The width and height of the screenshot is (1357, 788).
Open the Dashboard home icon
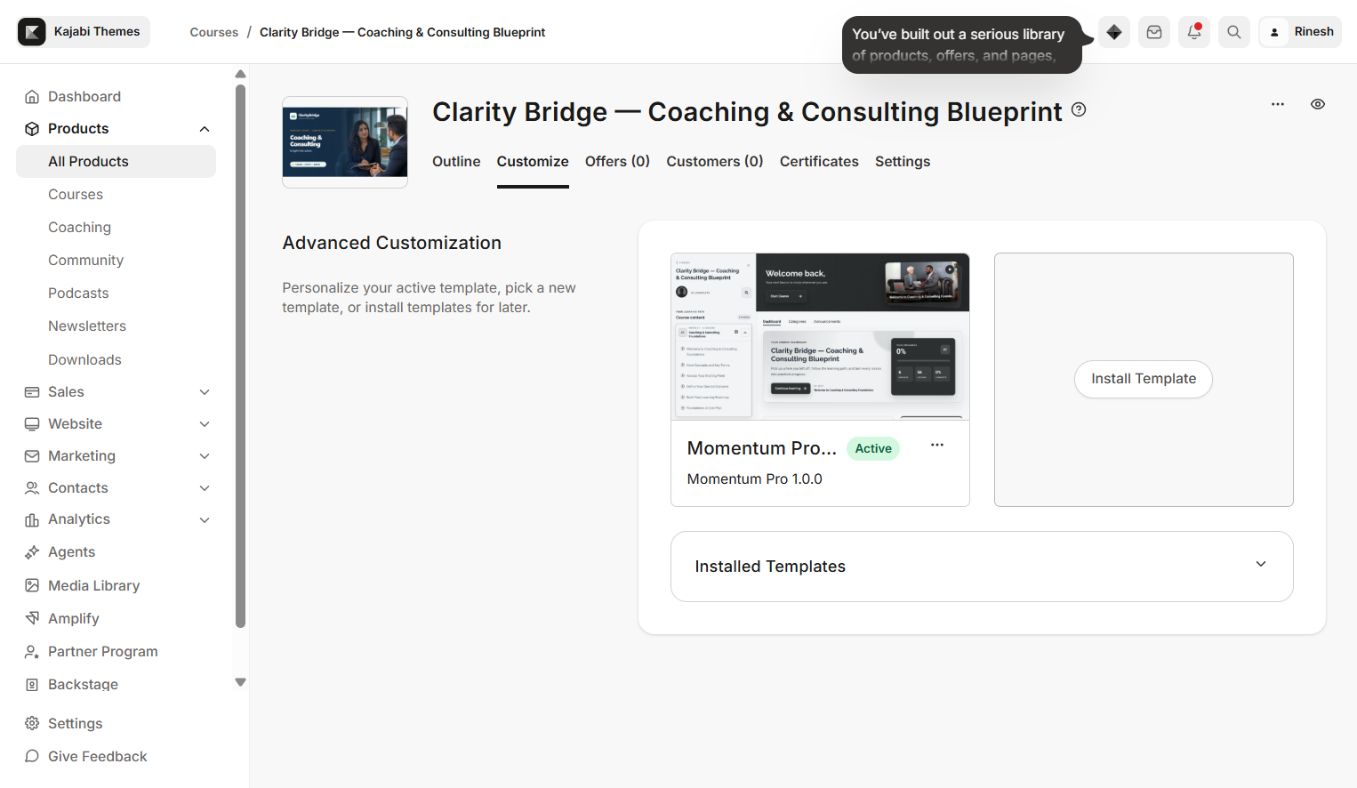[x=32, y=97]
